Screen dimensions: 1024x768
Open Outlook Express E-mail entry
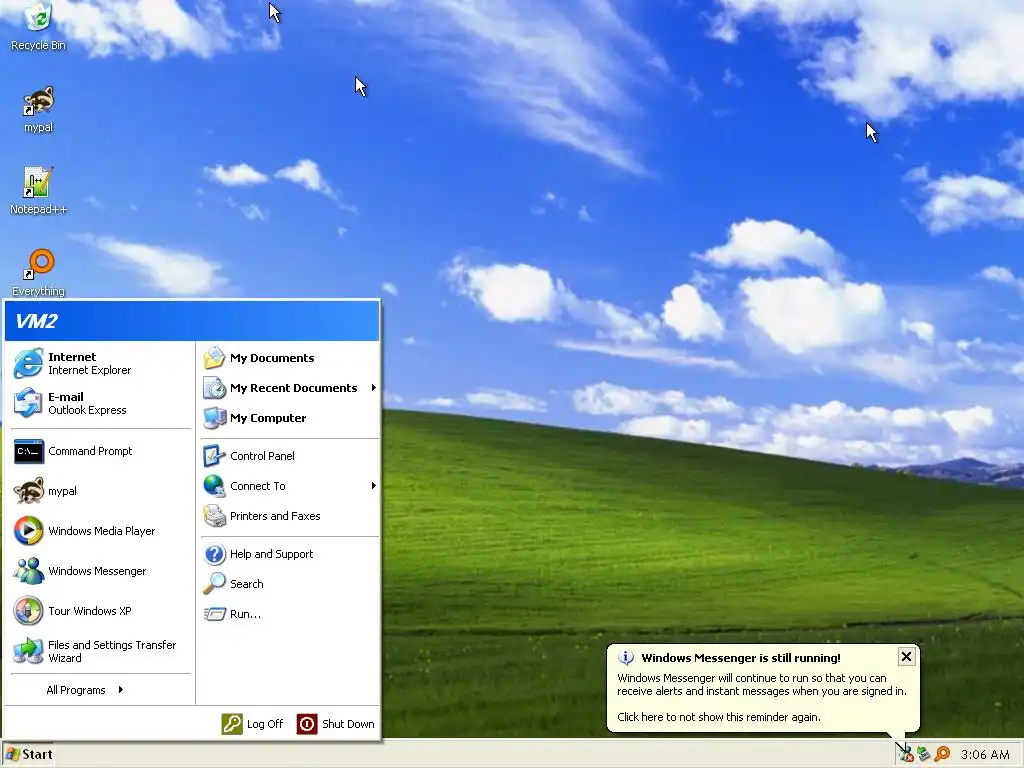(x=101, y=403)
